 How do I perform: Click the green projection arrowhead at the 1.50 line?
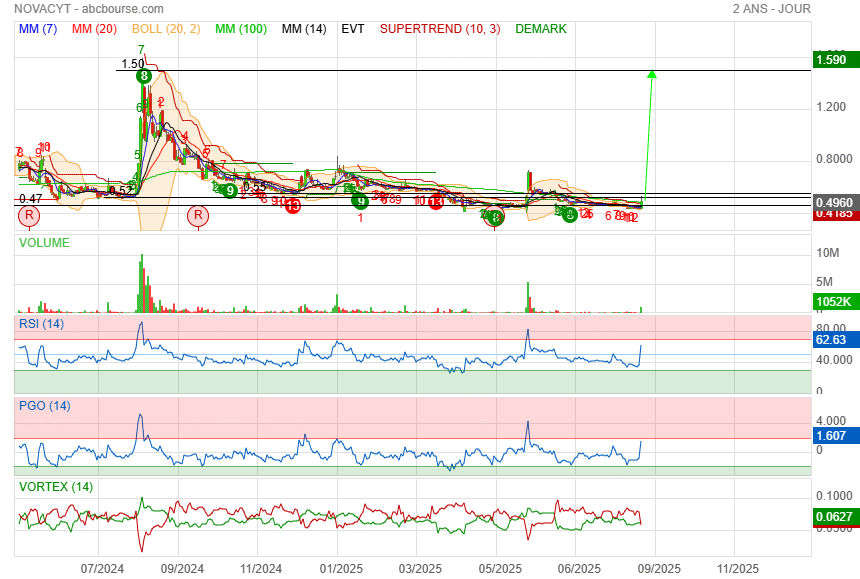pyautogui.click(x=652, y=74)
